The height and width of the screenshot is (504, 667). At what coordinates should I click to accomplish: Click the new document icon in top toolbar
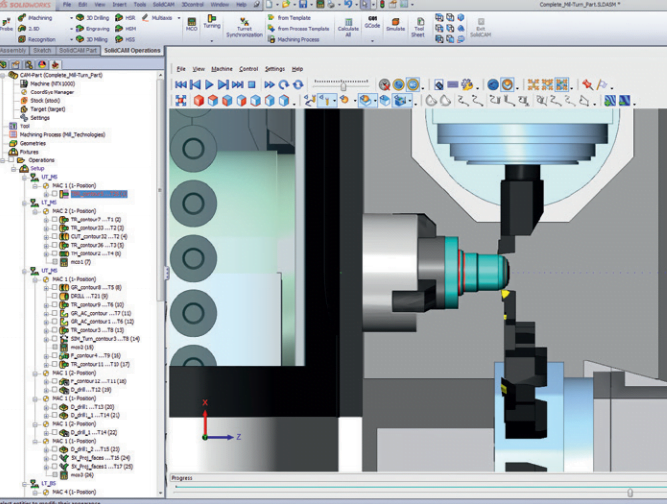(270, 5)
